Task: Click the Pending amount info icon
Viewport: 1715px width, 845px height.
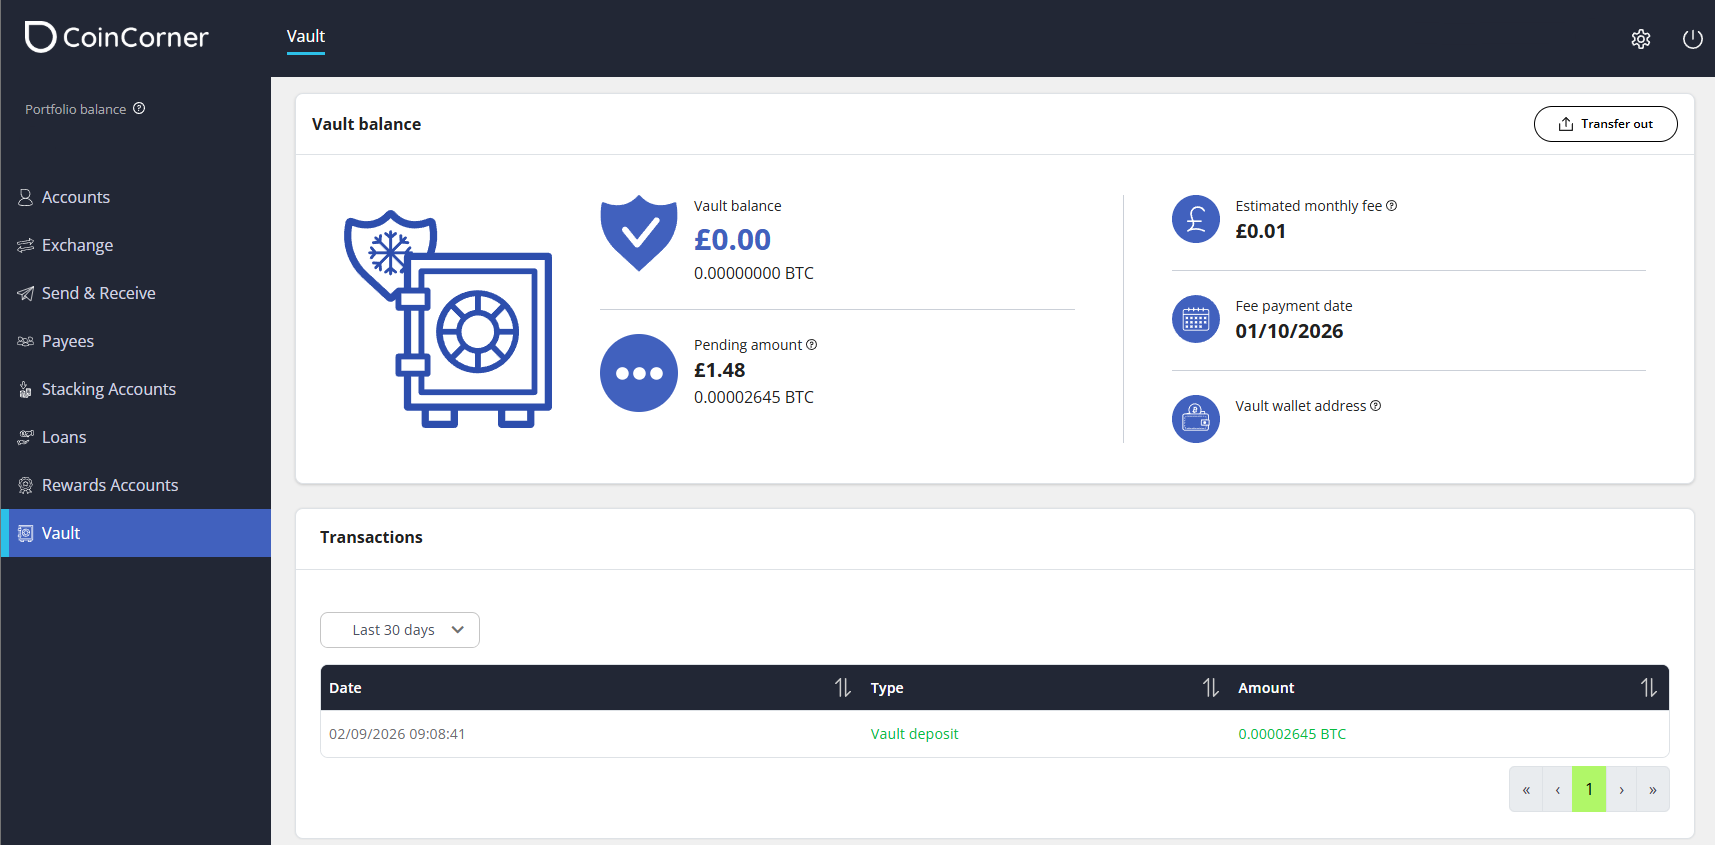Action: click(811, 344)
